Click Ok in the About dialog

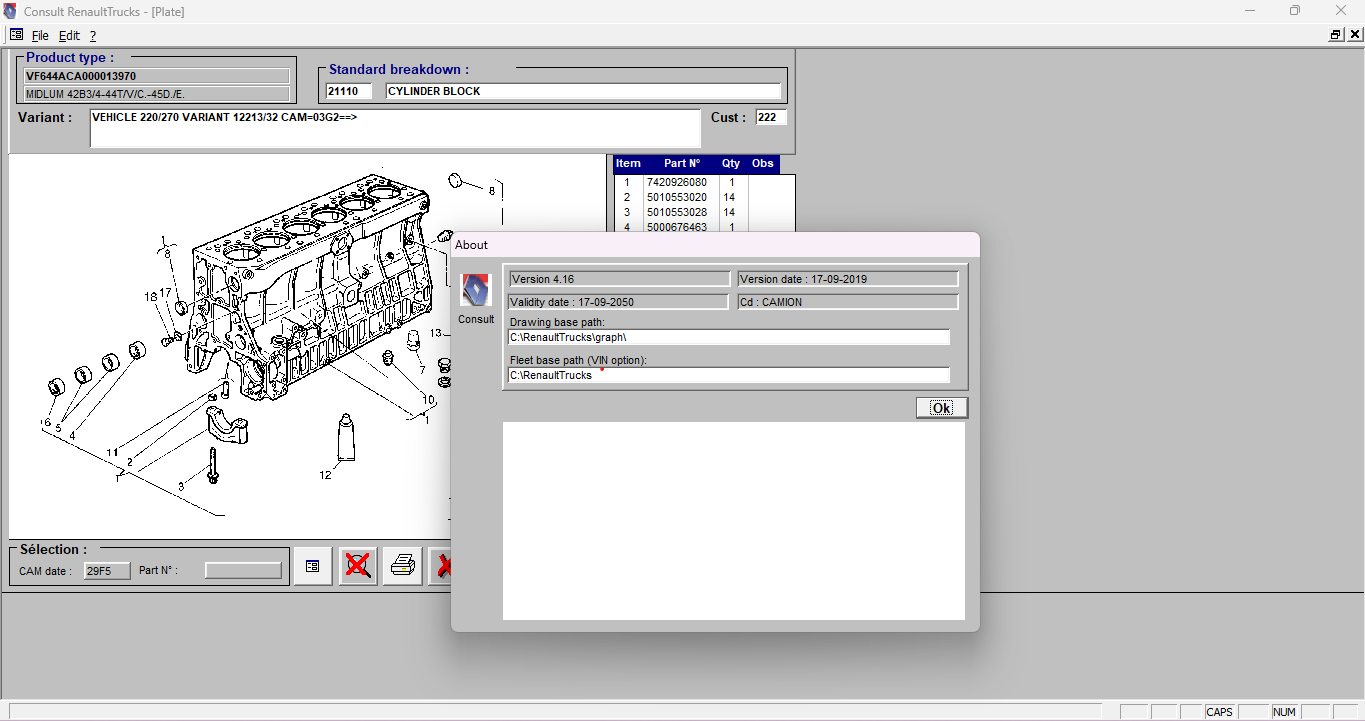point(942,408)
